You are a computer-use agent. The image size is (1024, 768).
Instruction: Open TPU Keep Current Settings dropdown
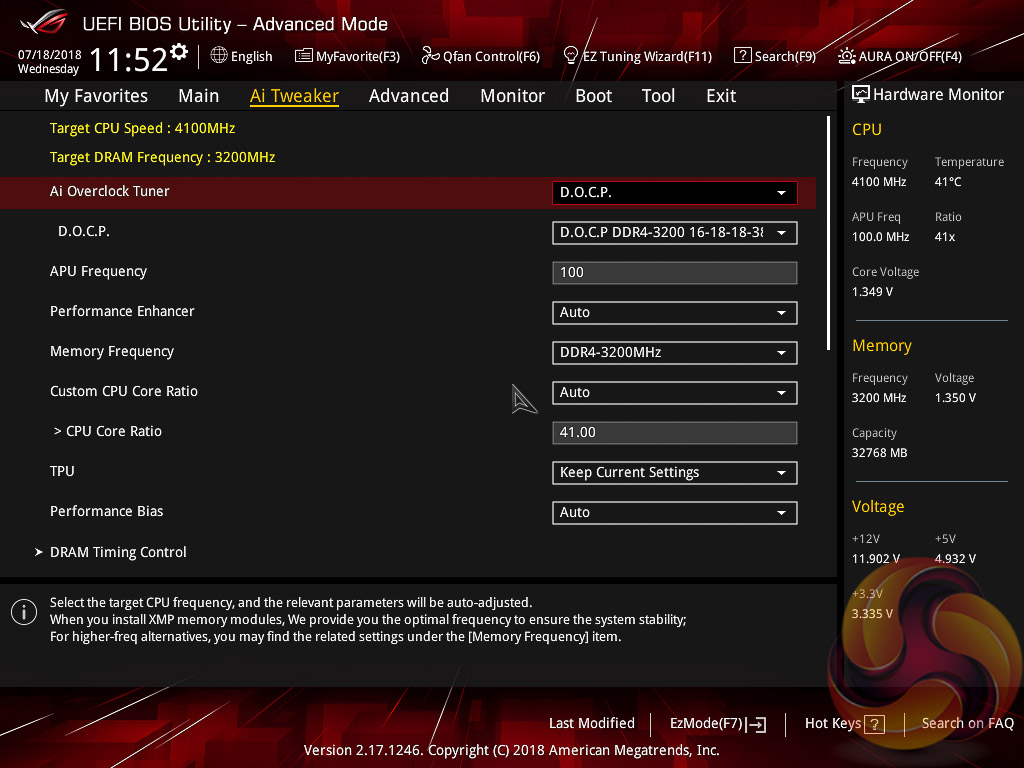click(675, 473)
